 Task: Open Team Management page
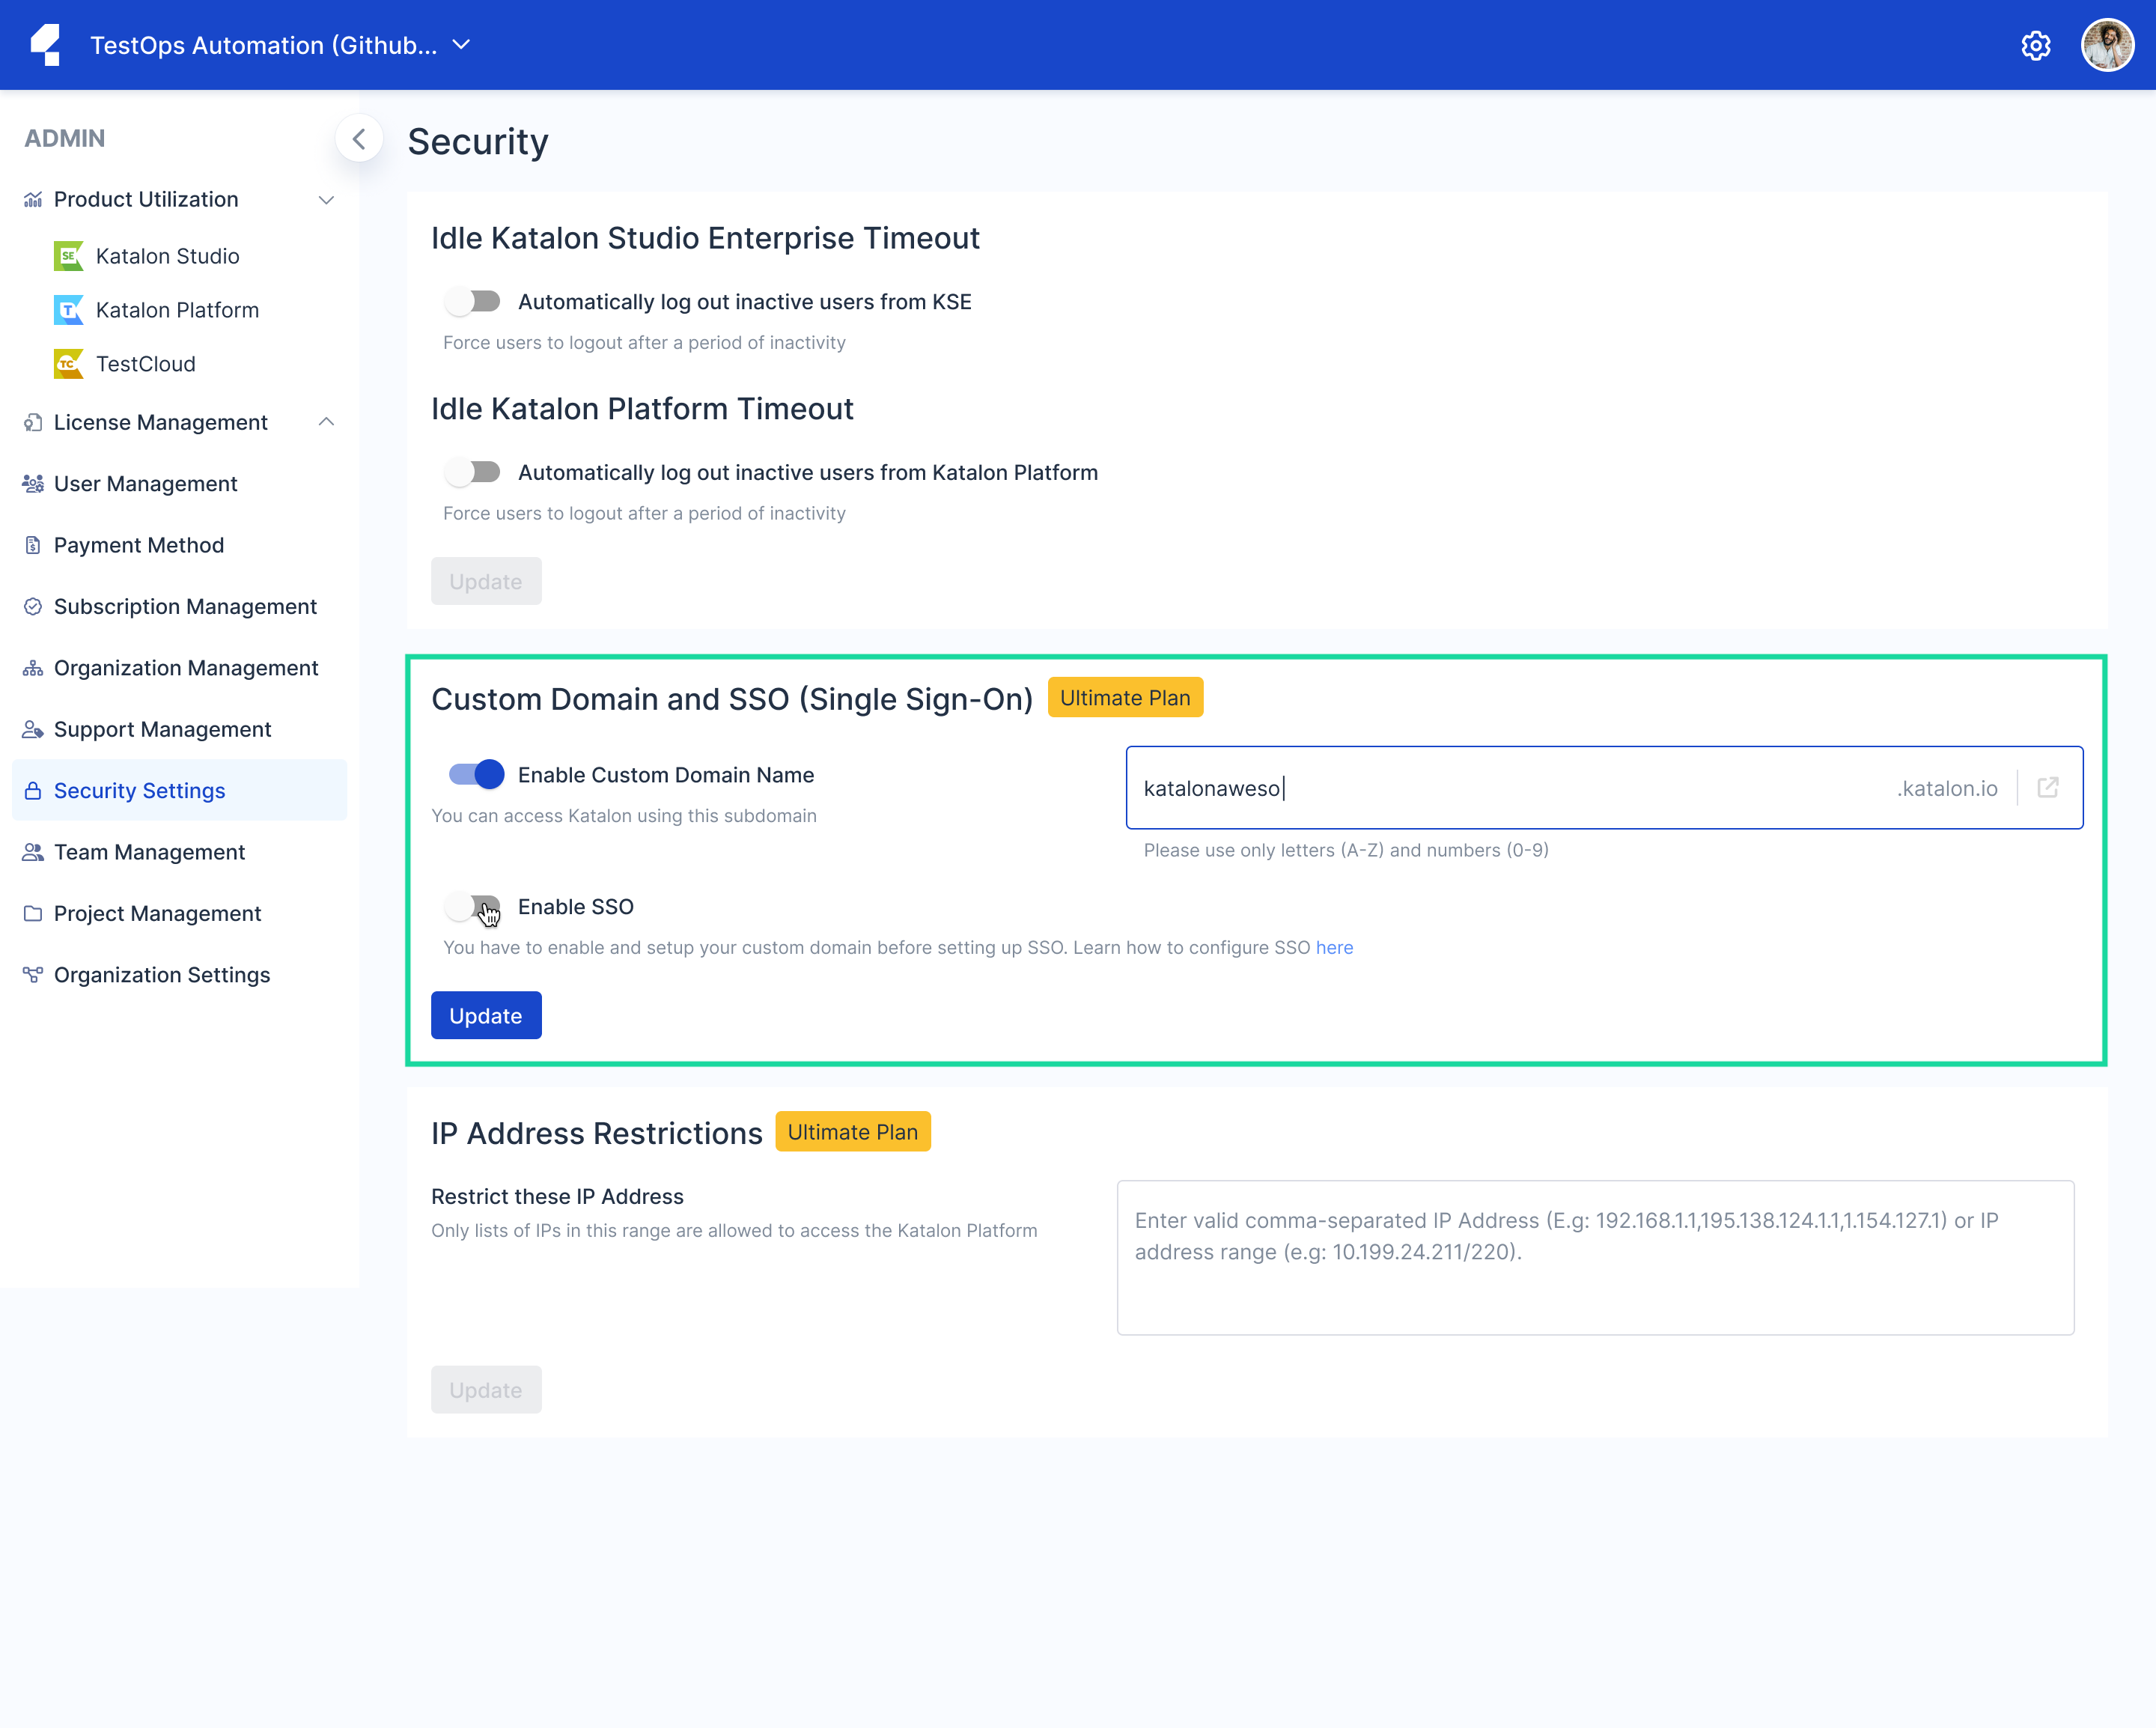point(149,852)
